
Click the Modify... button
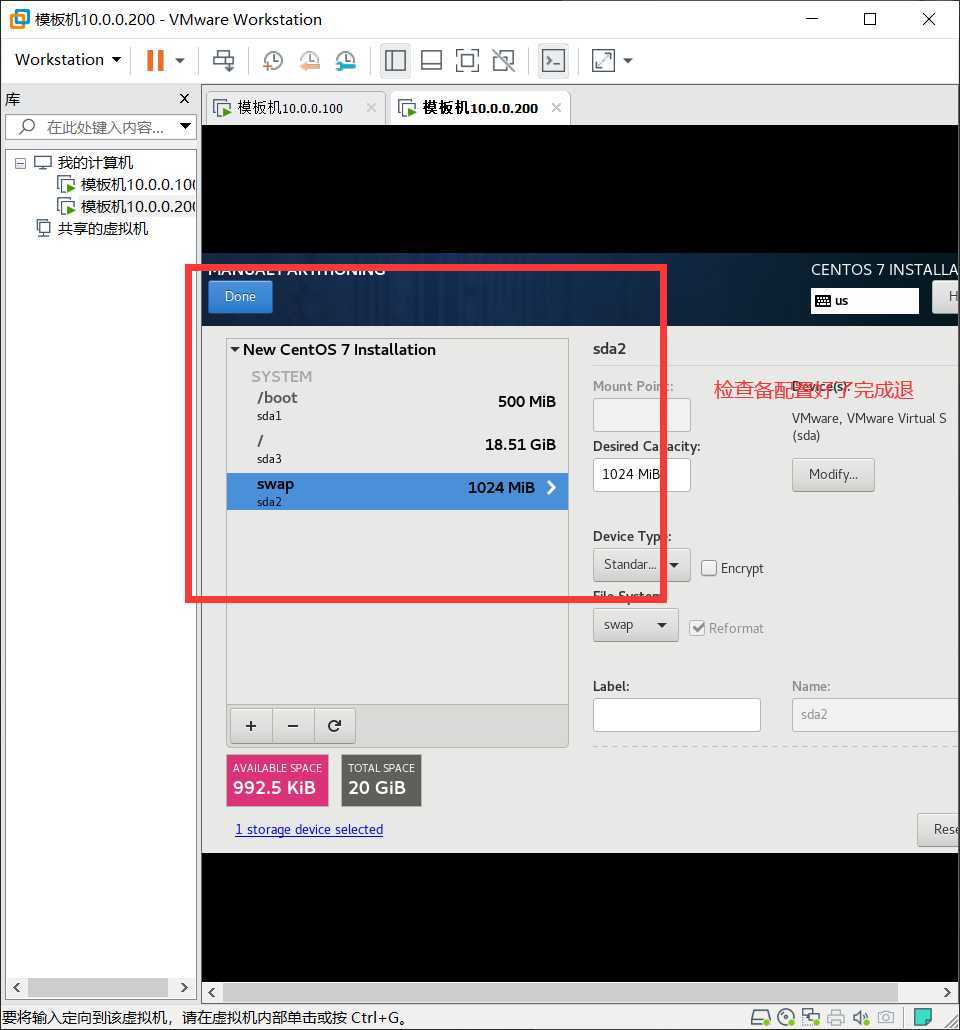tap(833, 474)
